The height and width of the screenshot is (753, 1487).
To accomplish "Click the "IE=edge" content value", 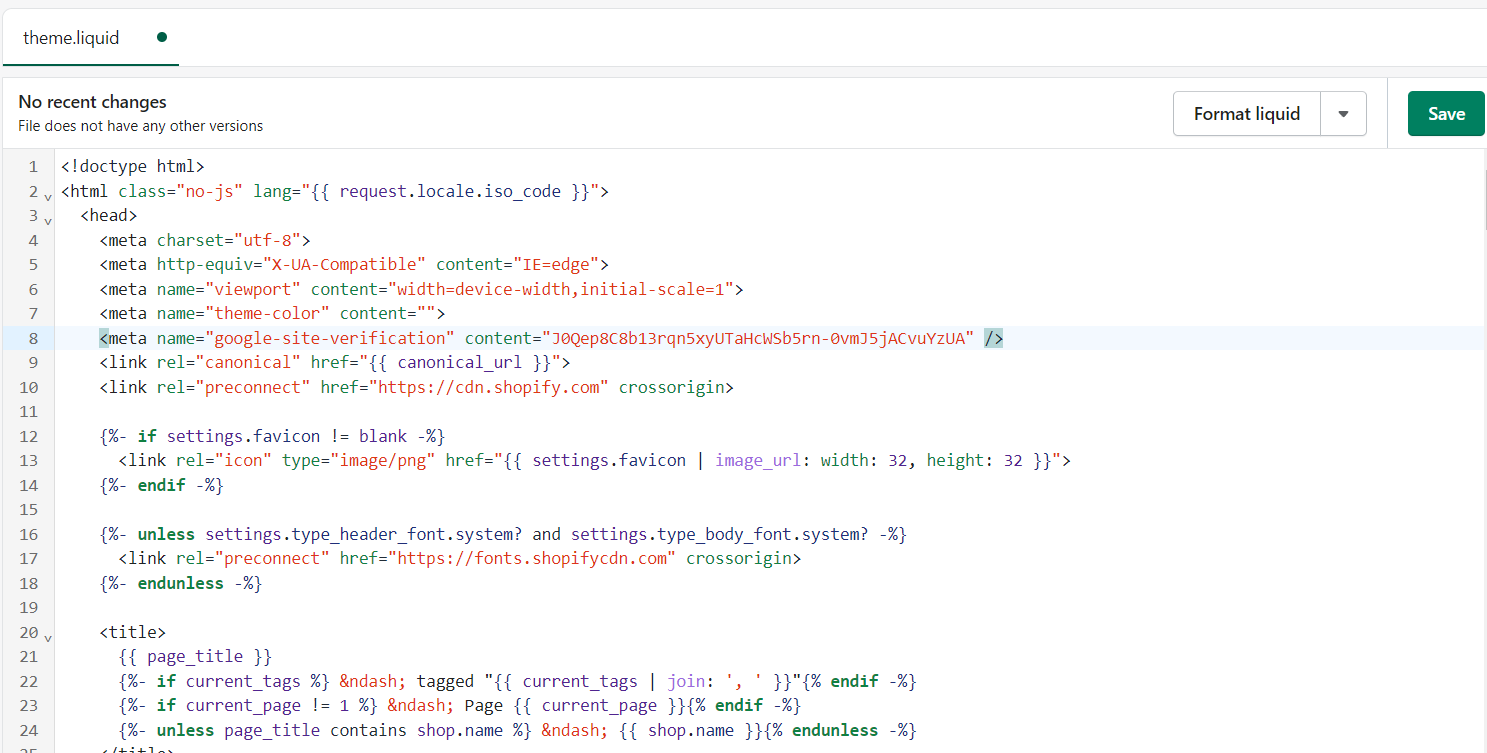I will pos(555,265).
